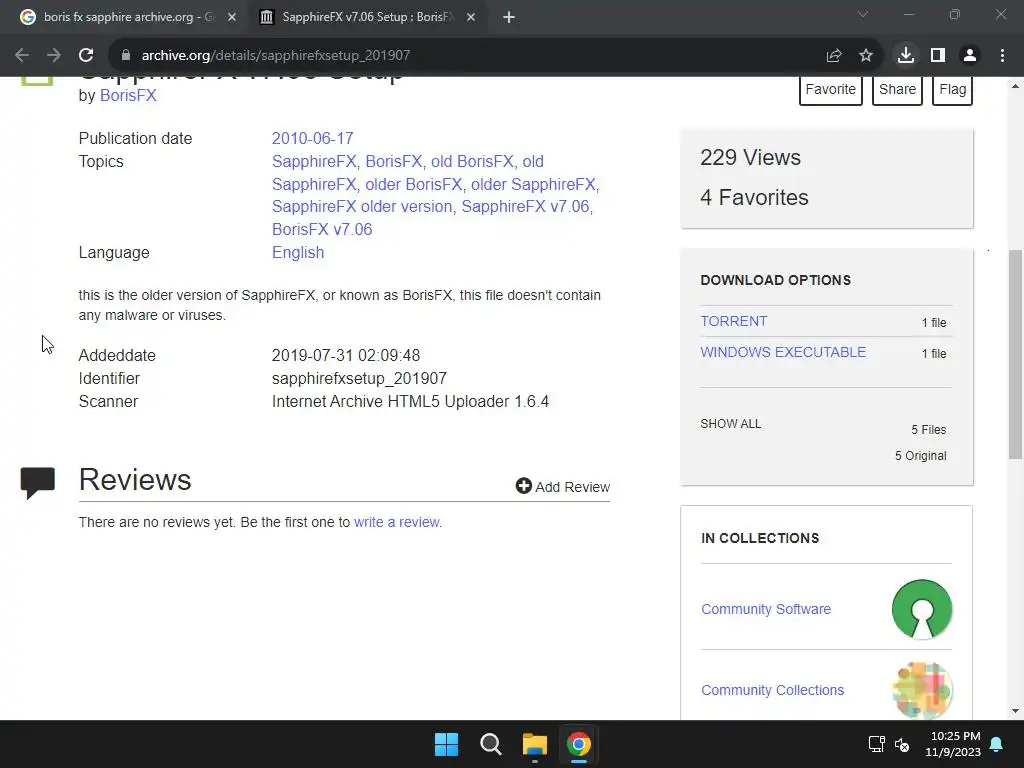Download via the TORRENT option
This screenshot has width=1024, height=768.
(x=733, y=321)
